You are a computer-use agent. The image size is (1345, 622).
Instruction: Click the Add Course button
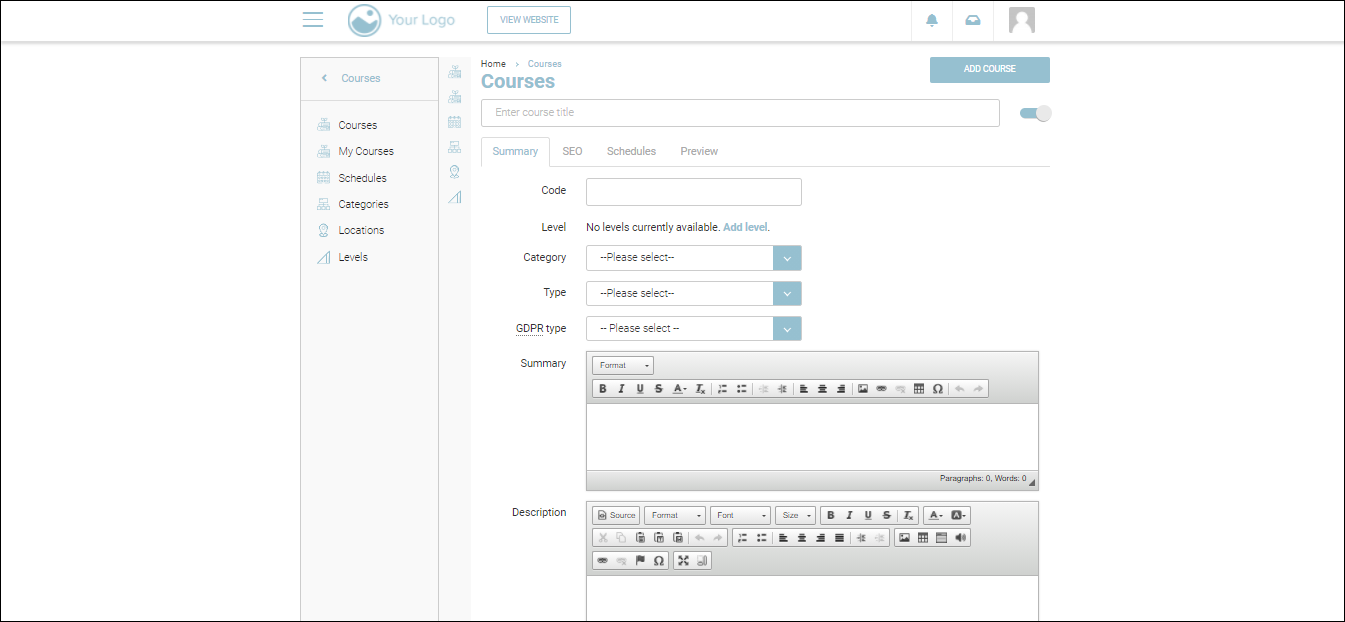(989, 69)
